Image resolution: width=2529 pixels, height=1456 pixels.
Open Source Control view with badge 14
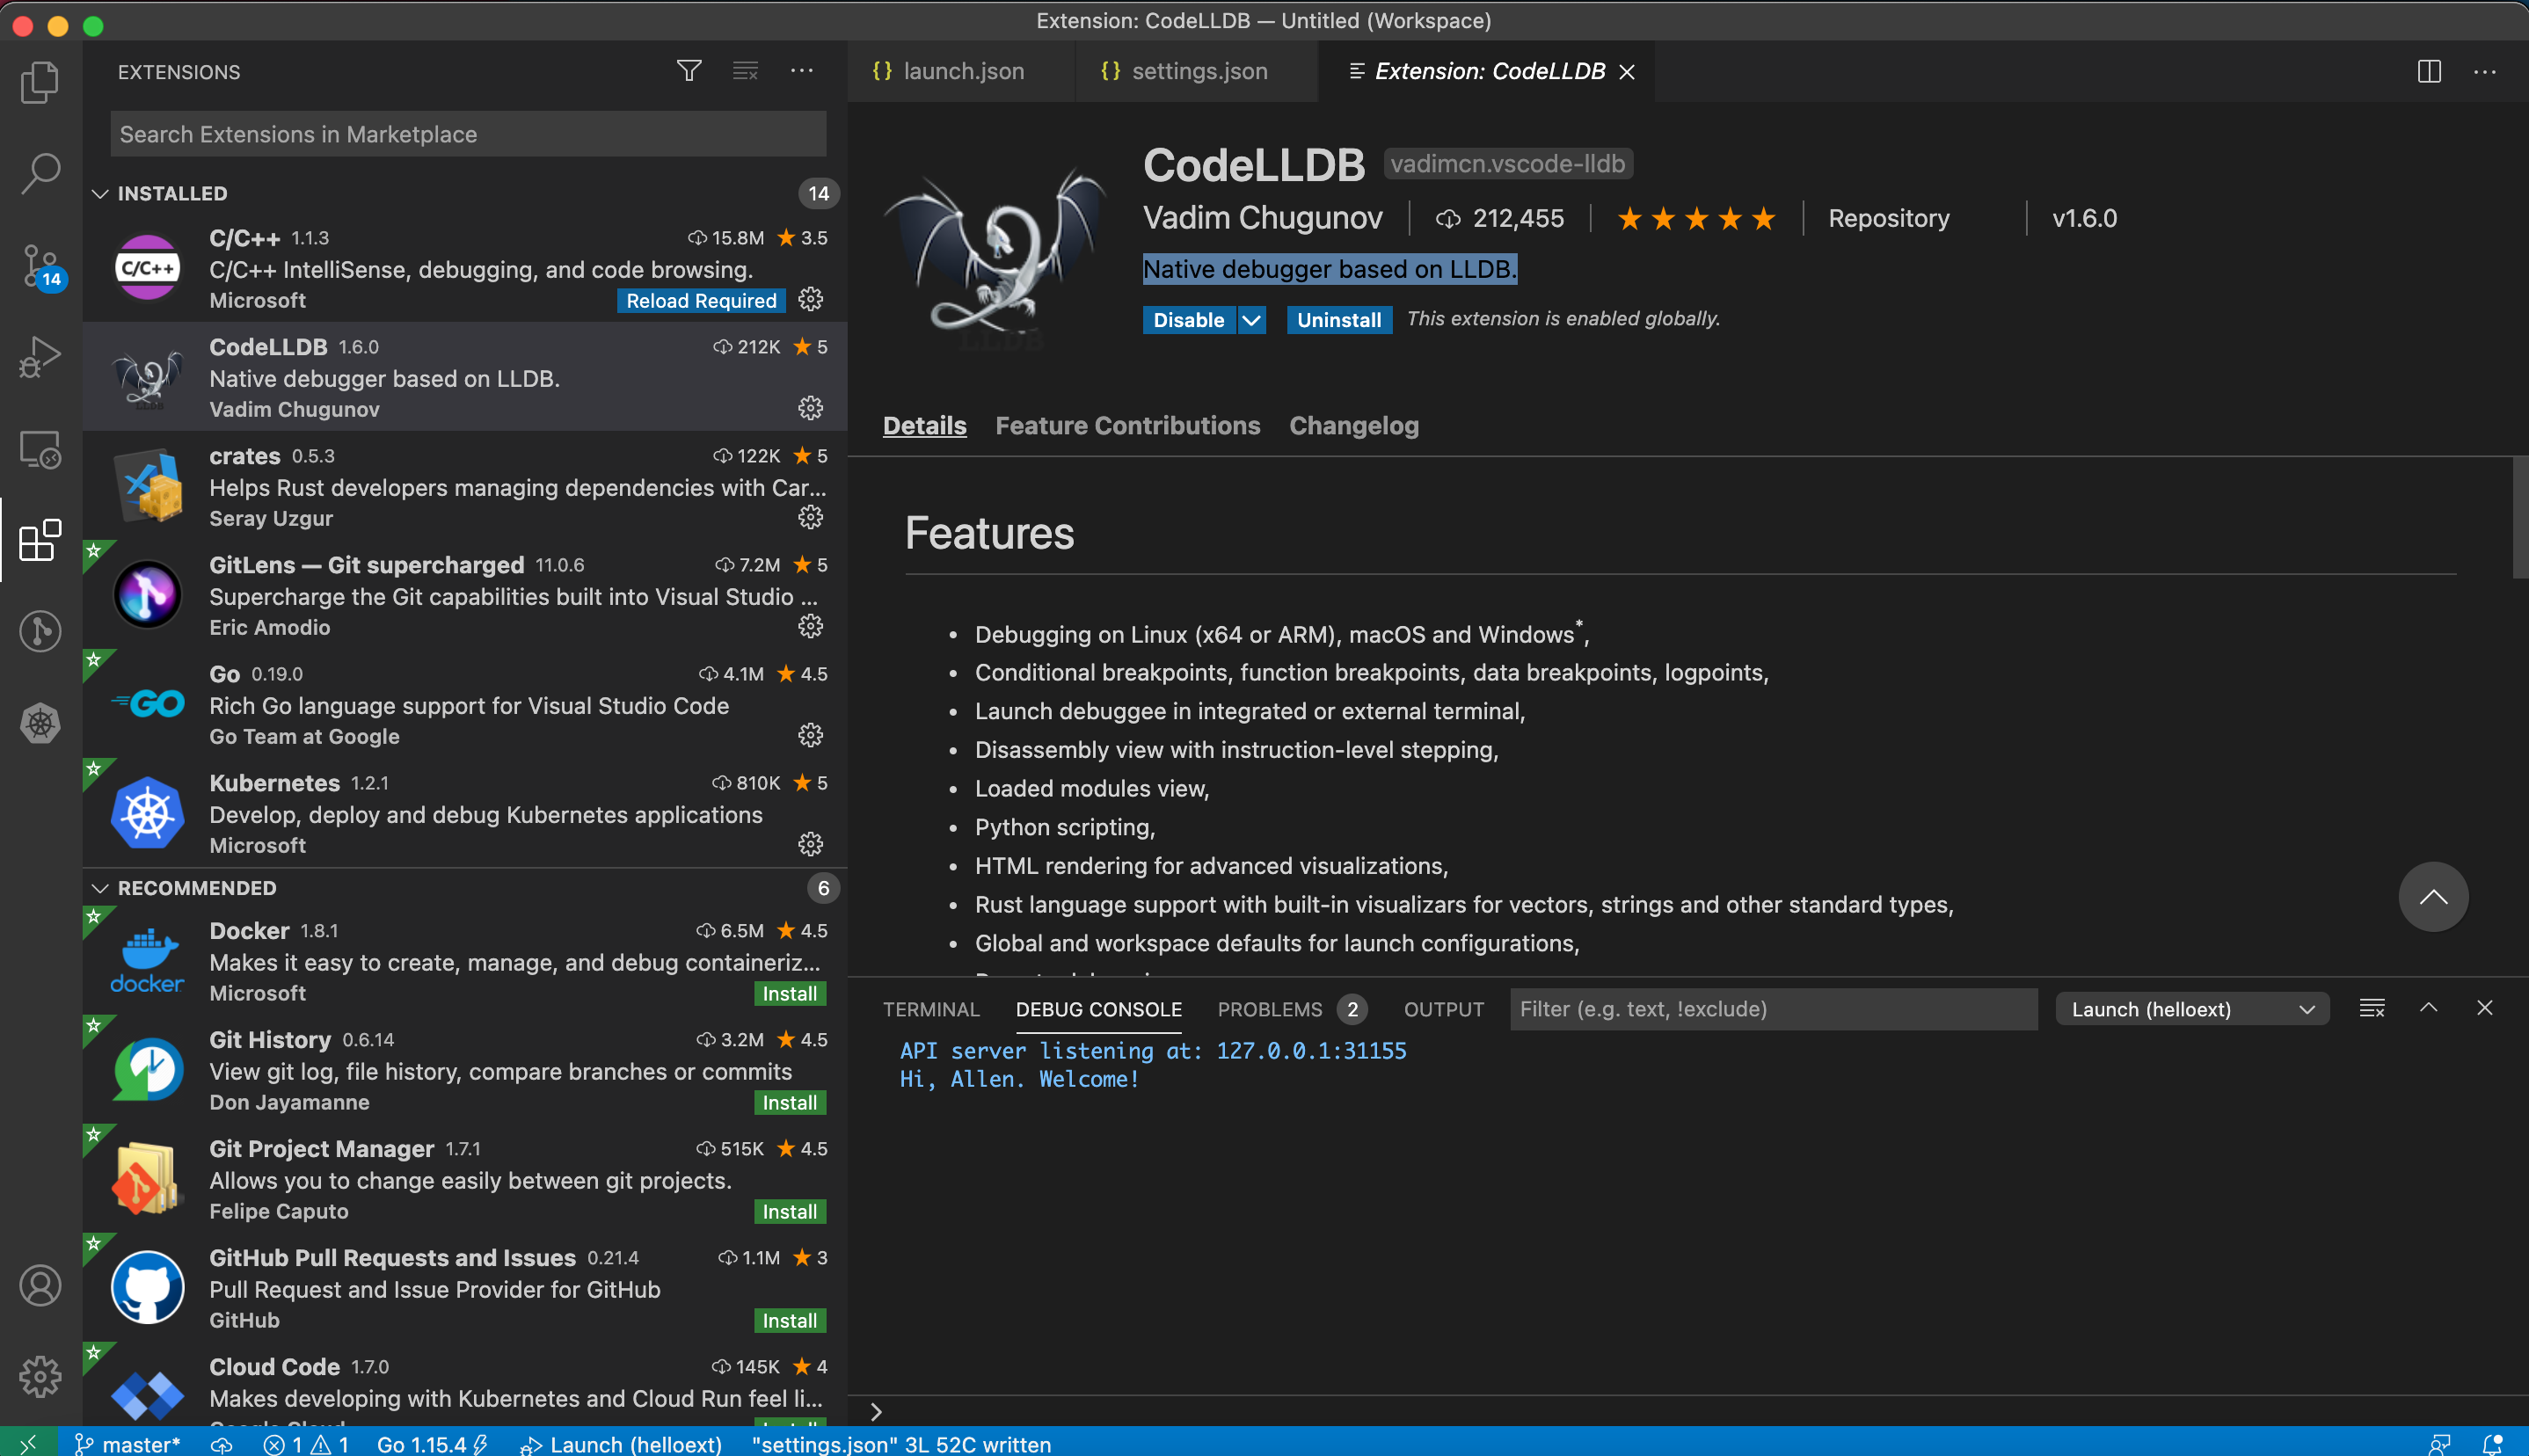coord(40,265)
